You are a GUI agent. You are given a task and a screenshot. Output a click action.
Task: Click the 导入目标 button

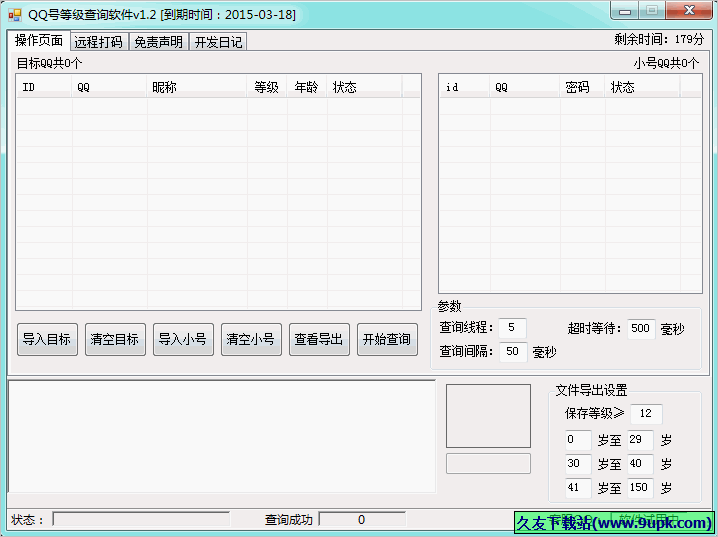[47, 339]
